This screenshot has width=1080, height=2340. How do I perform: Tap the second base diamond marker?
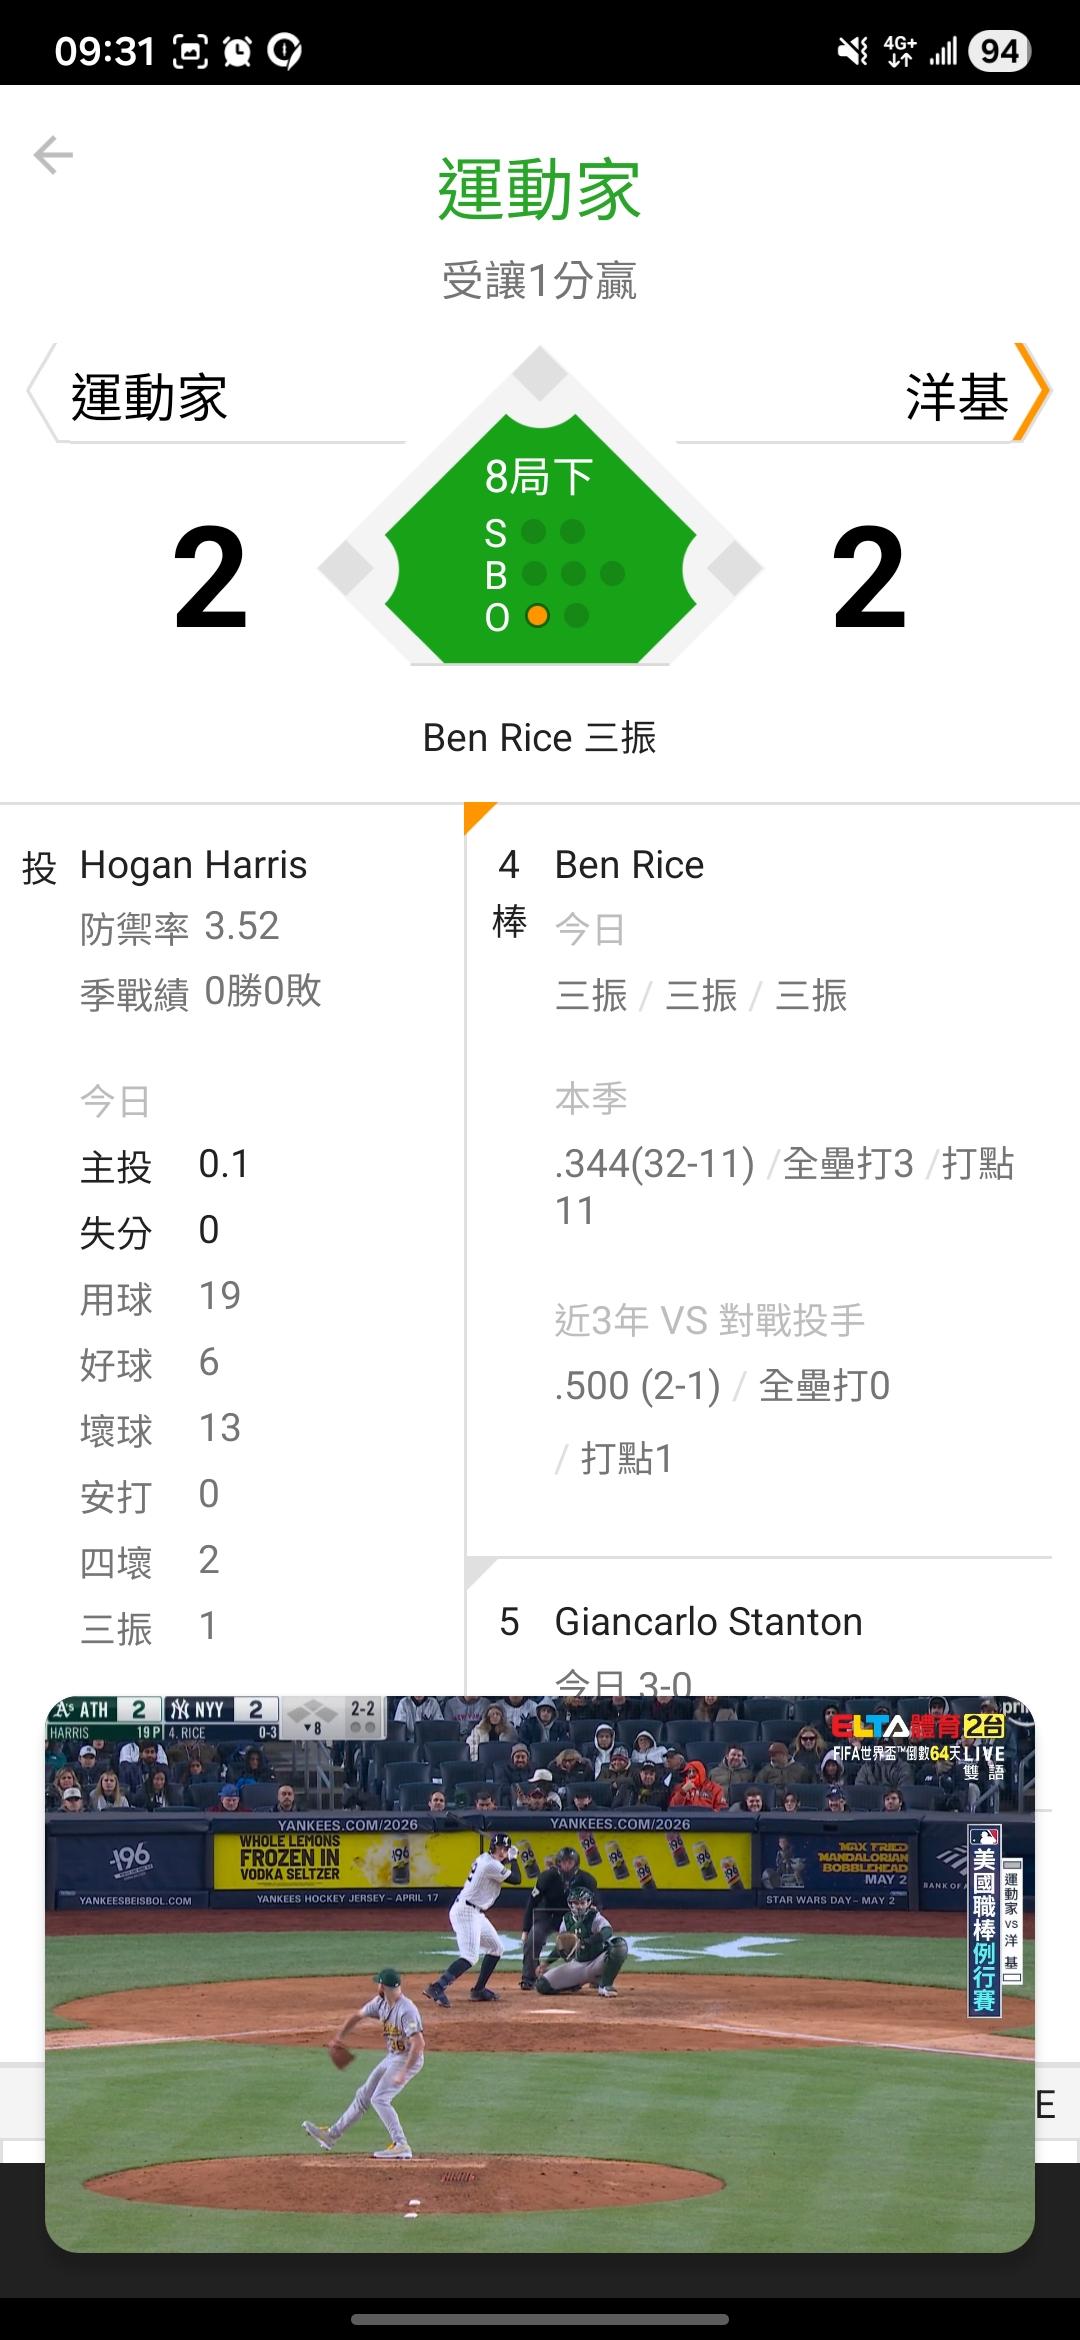point(540,374)
